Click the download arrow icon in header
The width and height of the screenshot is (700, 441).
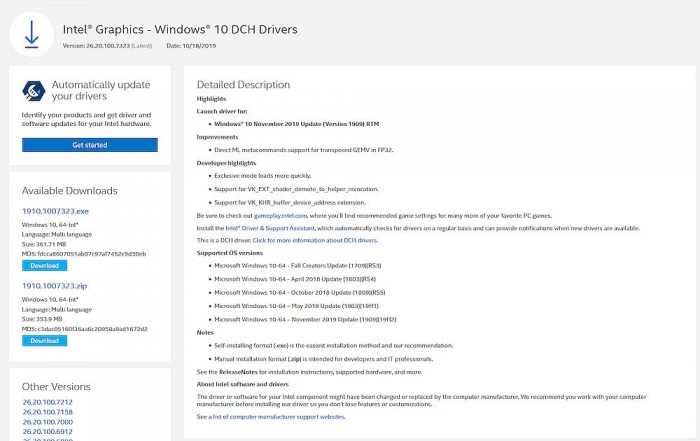32,34
